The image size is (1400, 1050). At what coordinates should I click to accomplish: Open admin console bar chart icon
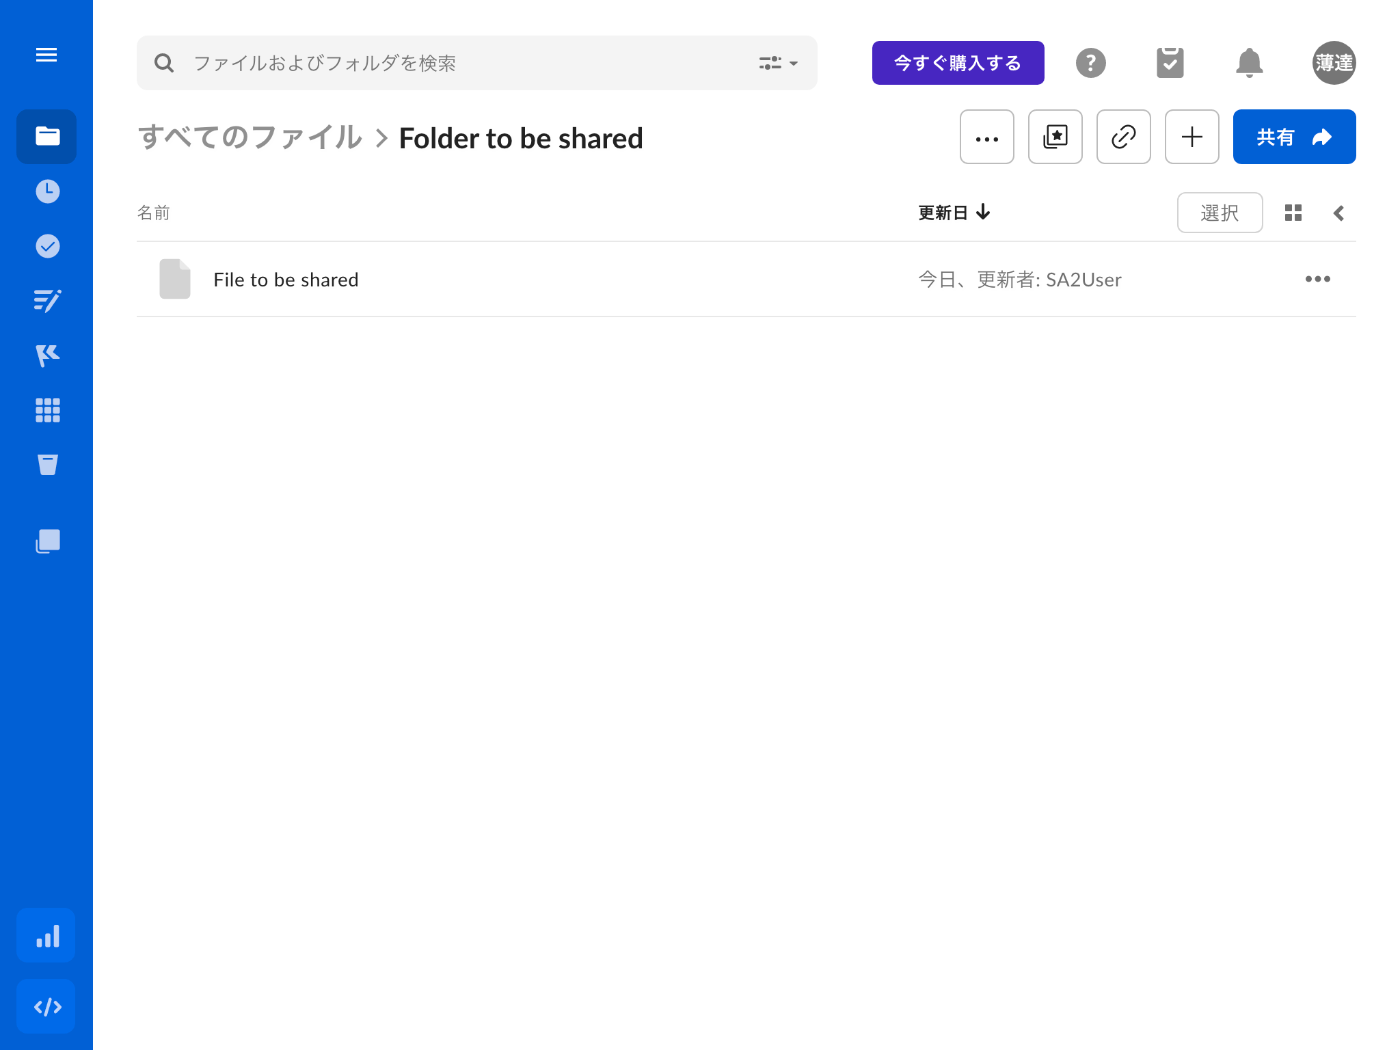coord(46,936)
